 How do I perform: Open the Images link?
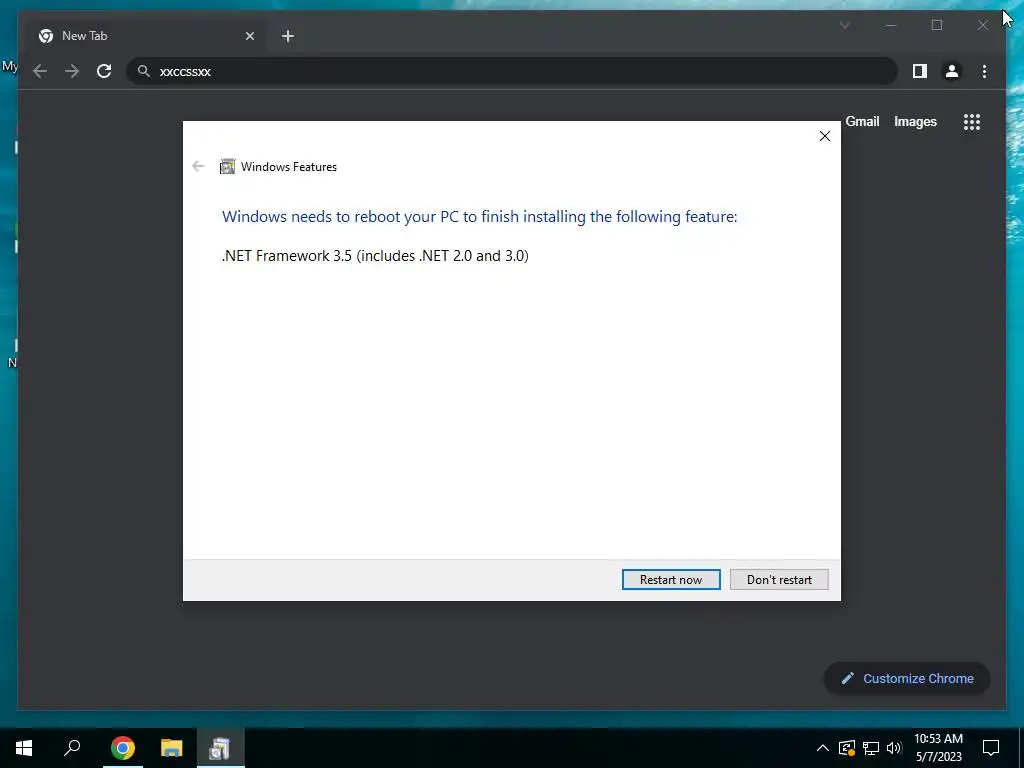915,121
